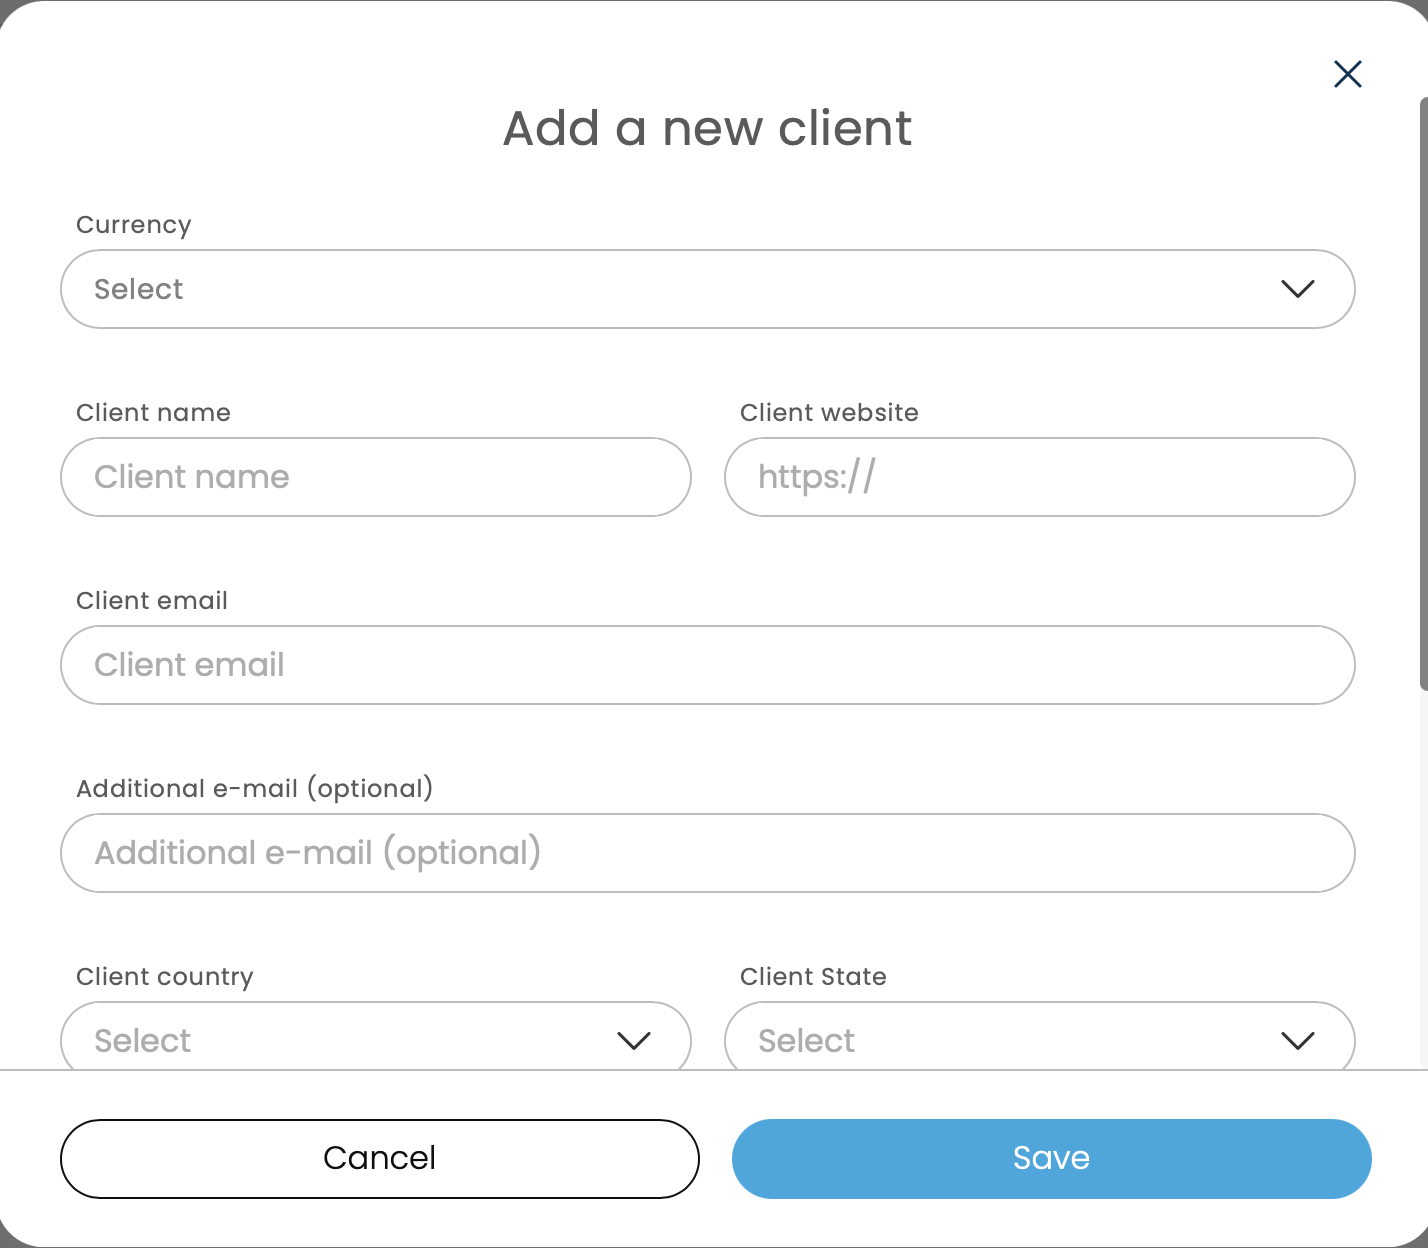1428x1248 pixels.
Task: Close the Add a new client dialog
Action: pos(1347,74)
